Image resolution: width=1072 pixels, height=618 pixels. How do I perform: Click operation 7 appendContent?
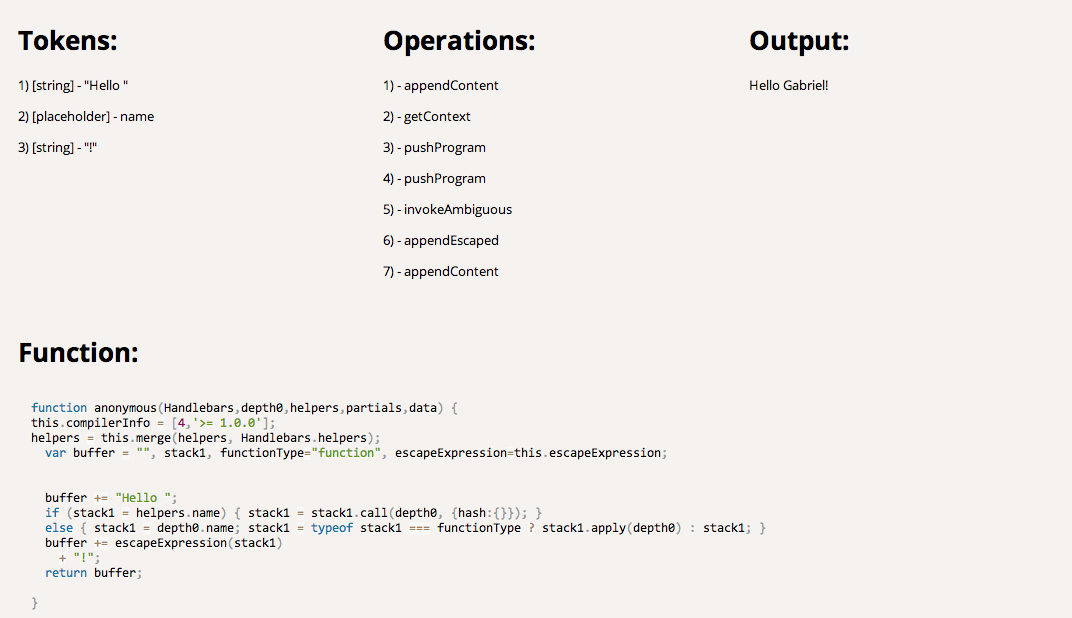(441, 271)
